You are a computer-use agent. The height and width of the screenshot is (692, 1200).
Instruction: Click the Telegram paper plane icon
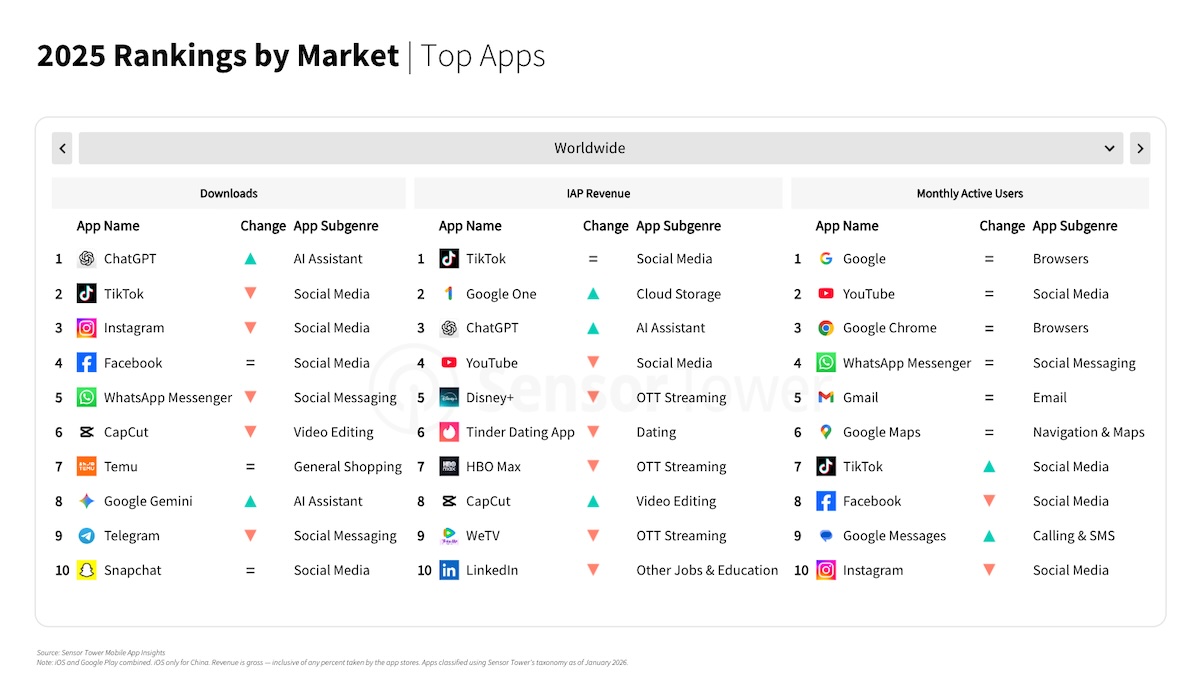pos(87,536)
